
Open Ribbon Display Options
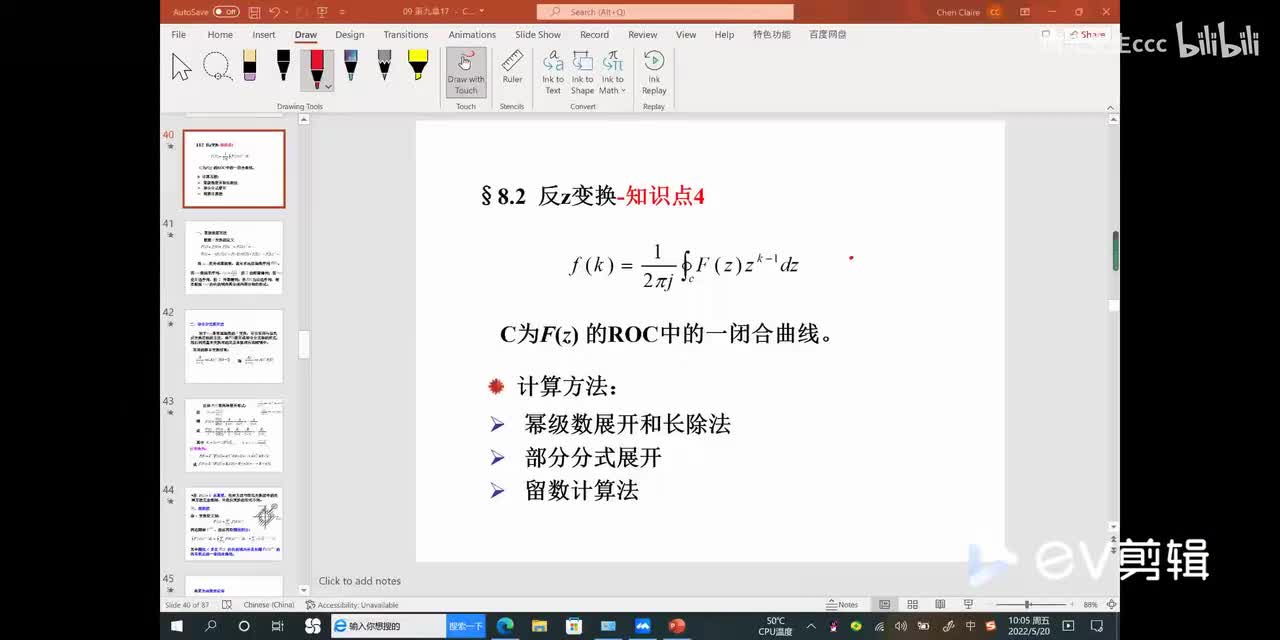pyautogui.click(x=1025, y=12)
